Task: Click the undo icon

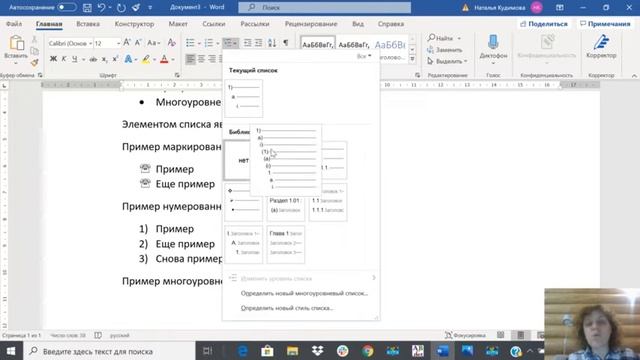Action: tap(101, 7)
